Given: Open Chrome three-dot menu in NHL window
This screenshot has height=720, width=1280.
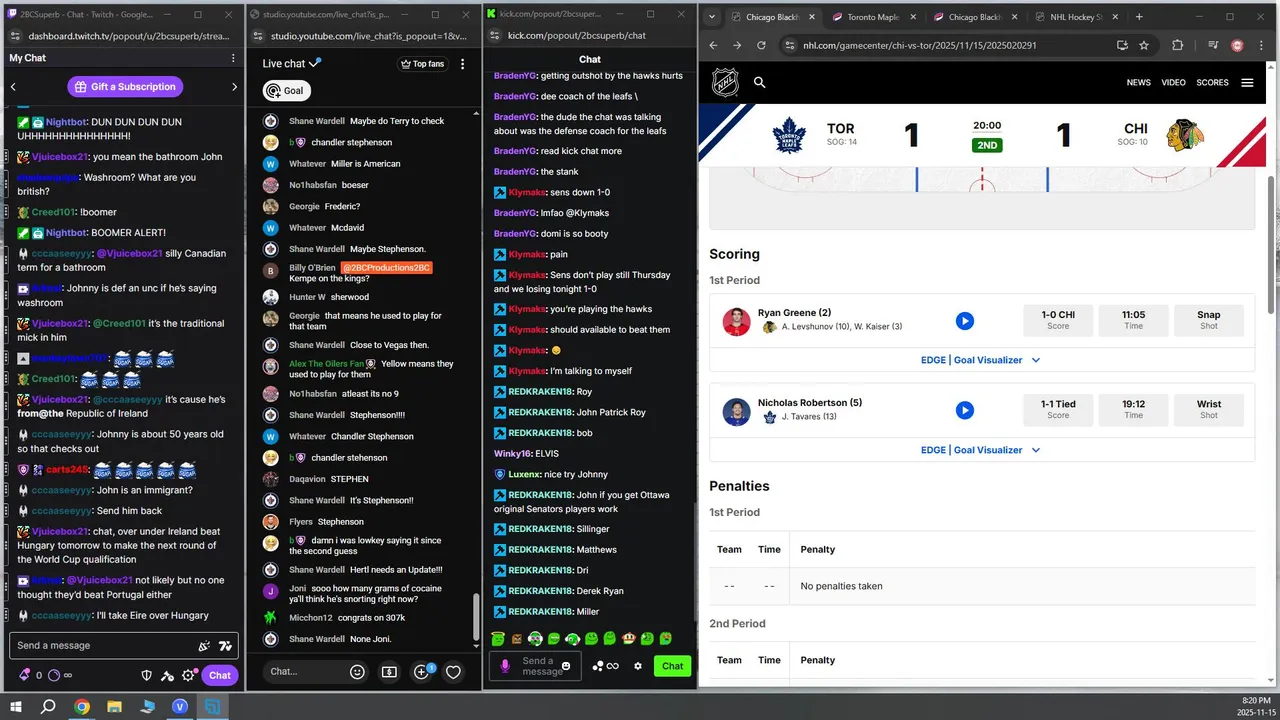Looking at the screenshot, I should pos(1261,45).
